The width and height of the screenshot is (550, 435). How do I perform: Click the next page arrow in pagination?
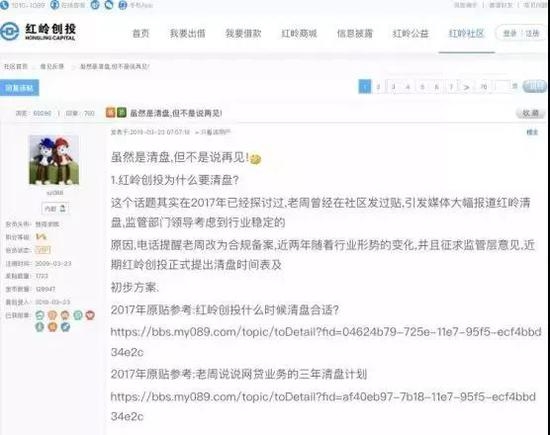[x=466, y=87]
